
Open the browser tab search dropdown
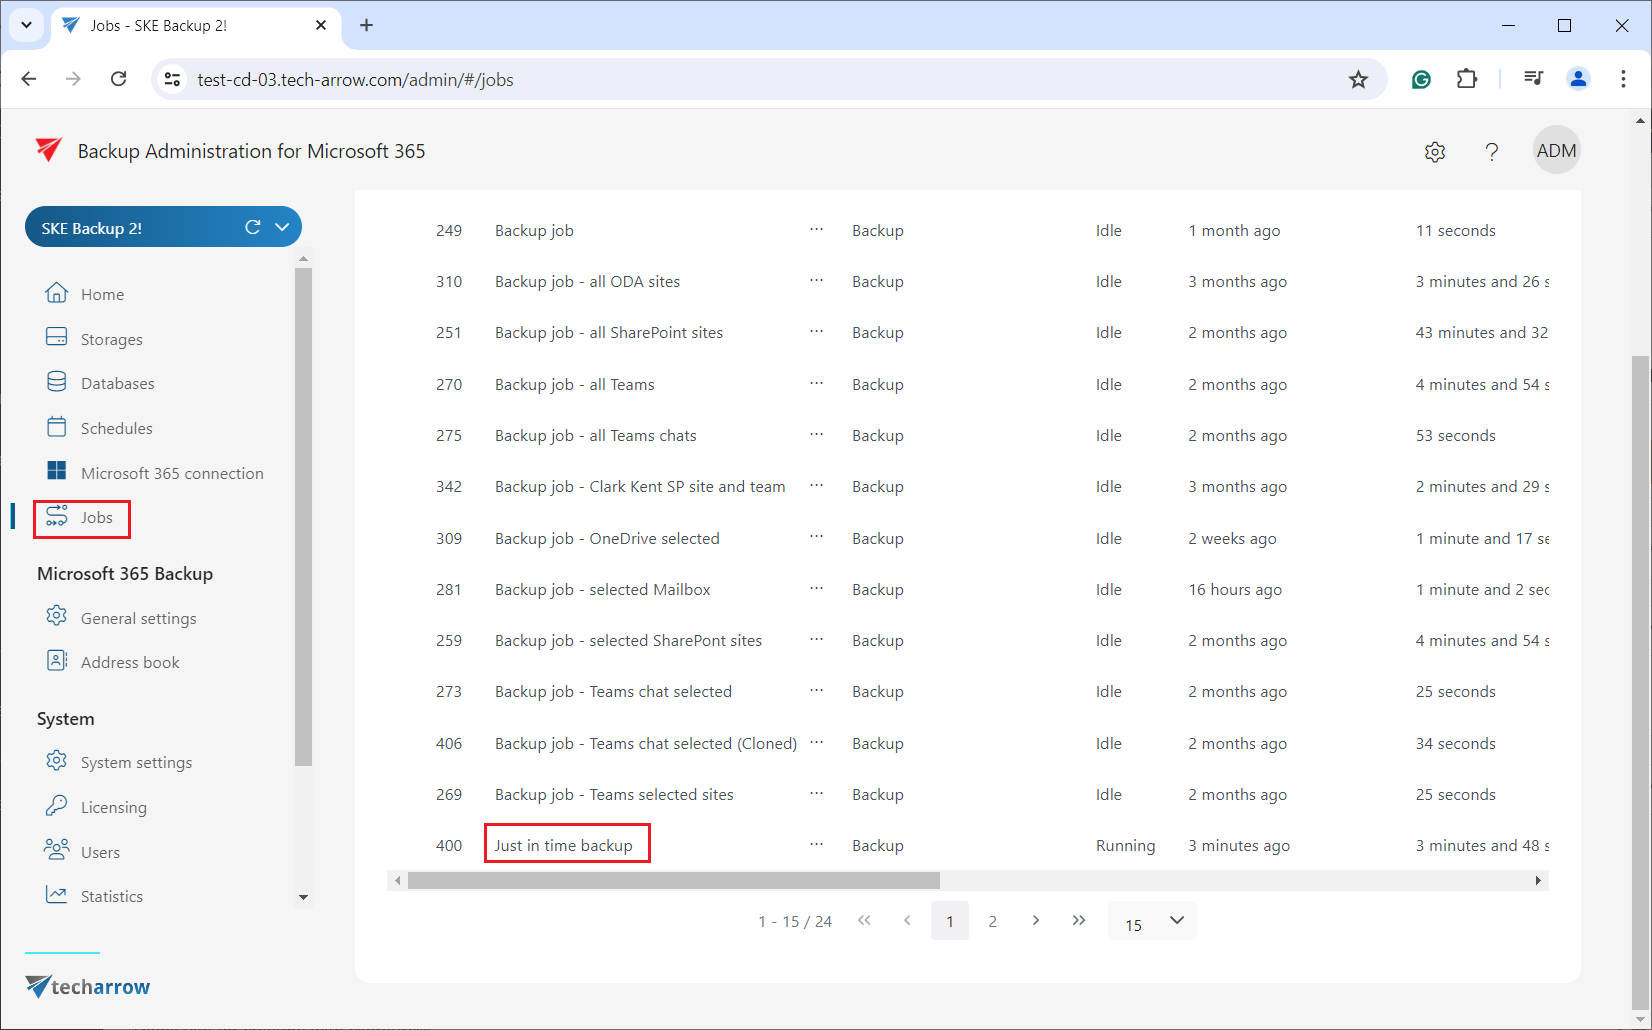27,25
